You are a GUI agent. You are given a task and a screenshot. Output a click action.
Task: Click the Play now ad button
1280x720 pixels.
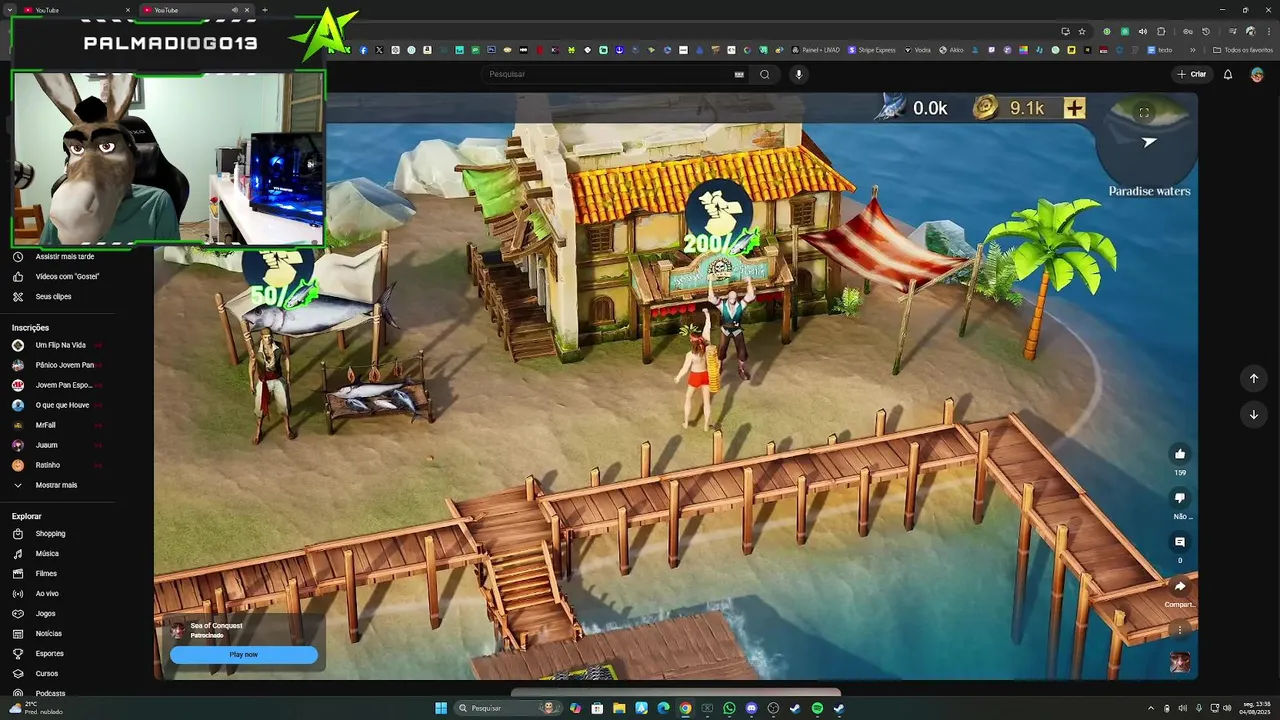point(244,655)
